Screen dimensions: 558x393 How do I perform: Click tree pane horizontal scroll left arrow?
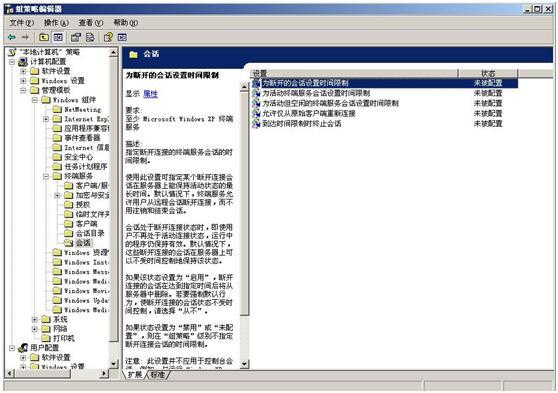coord(10,373)
